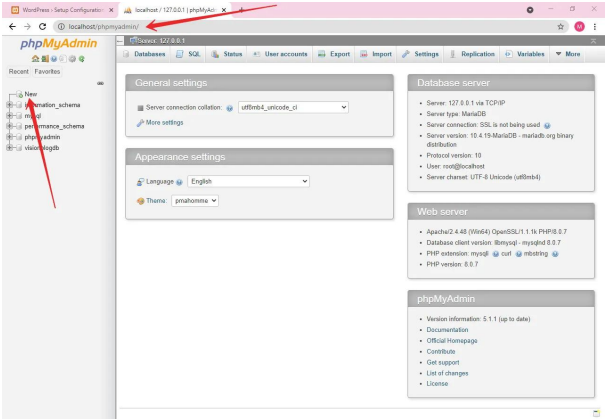Close the WordPress Setup Configuration tab

(111, 10)
